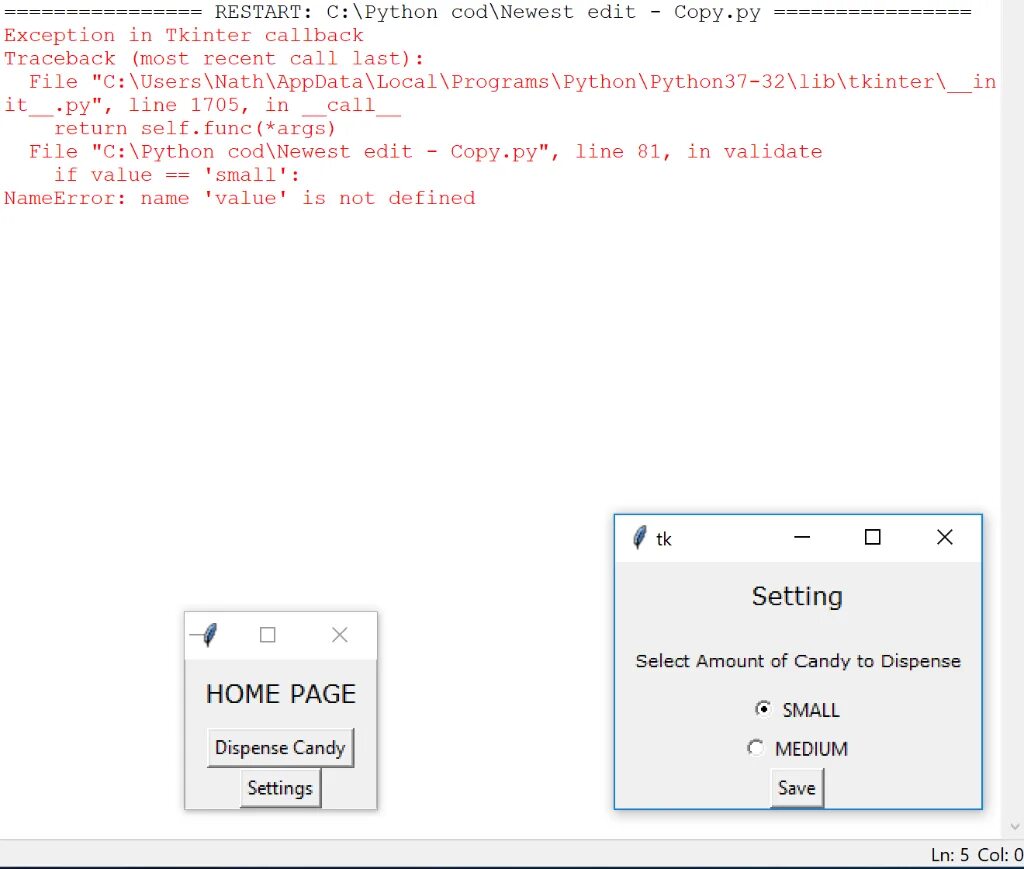Image resolution: width=1024 pixels, height=869 pixels.
Task: Click the 'return self.func(*args)' line
Action: click(195, 128)
